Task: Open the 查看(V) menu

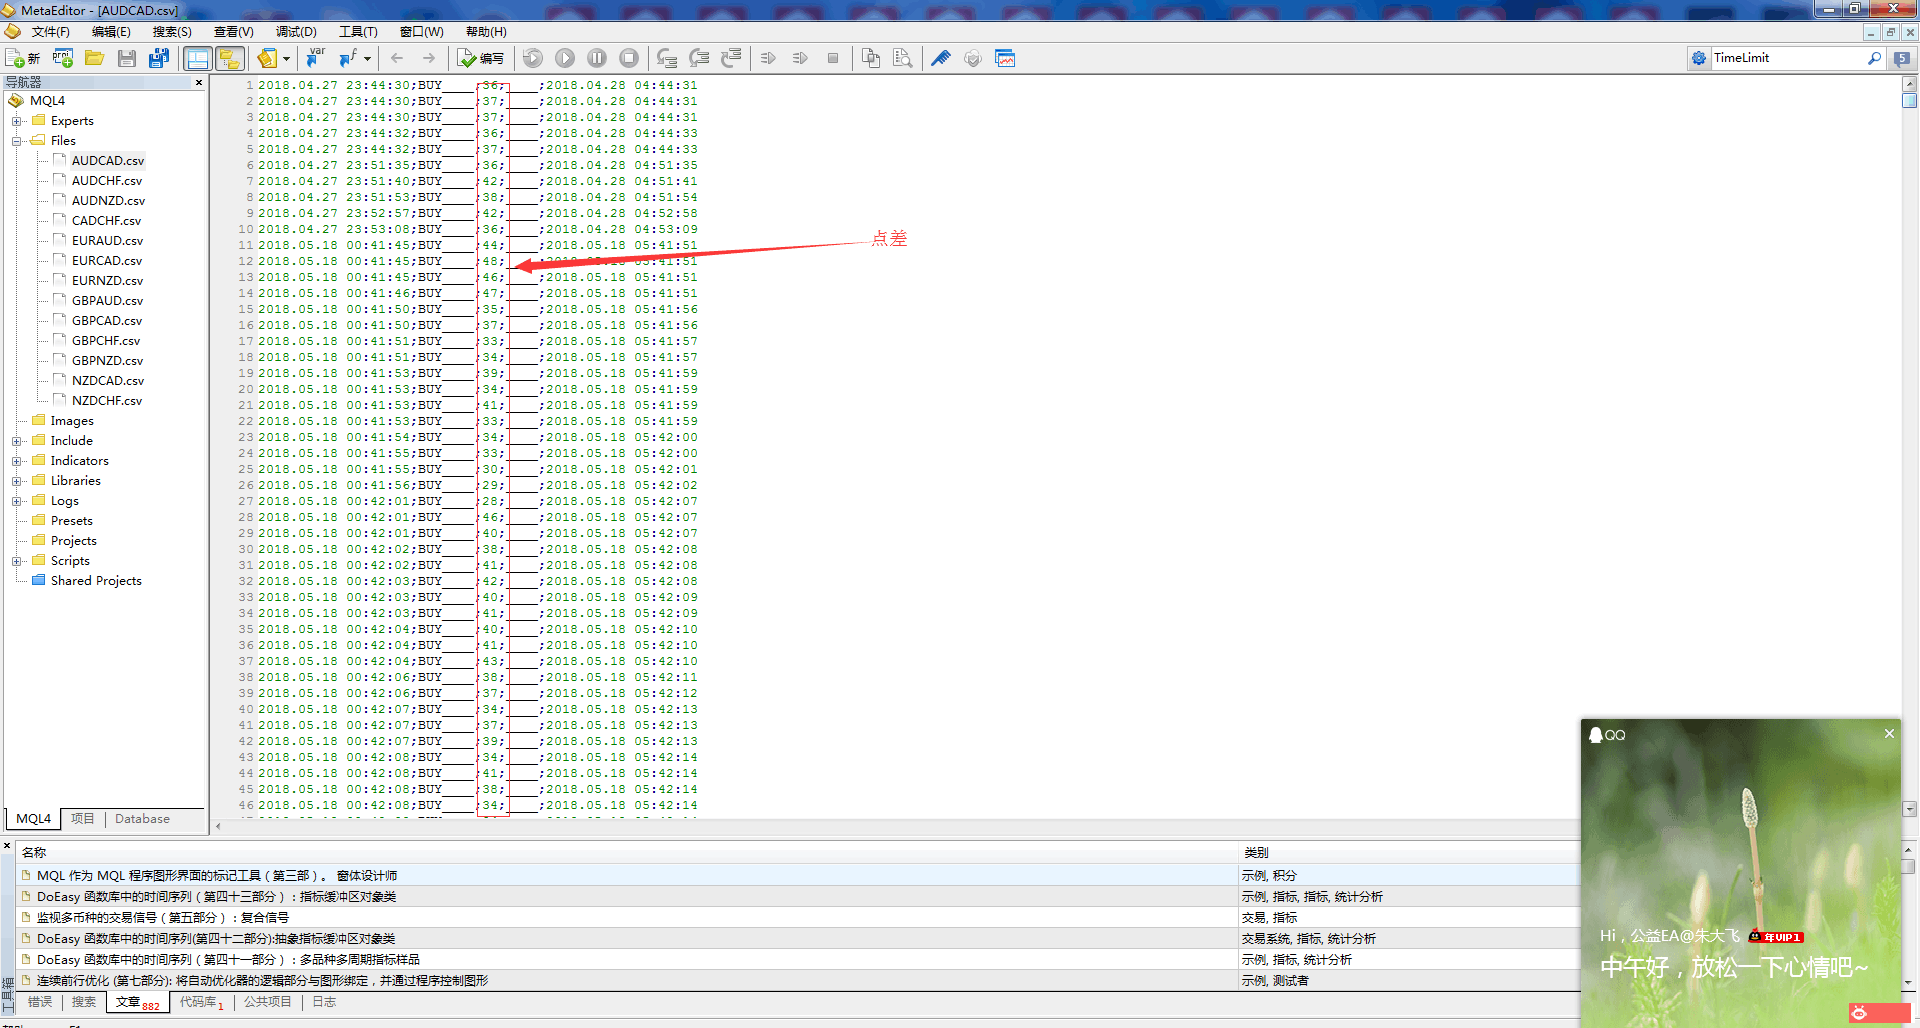Action: pyautogui.click(x=234, y=32)
